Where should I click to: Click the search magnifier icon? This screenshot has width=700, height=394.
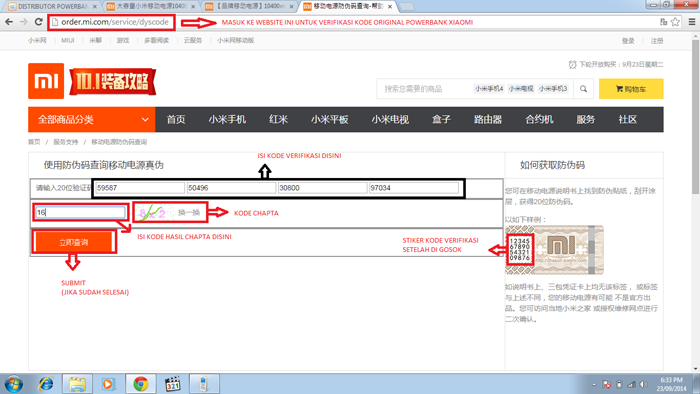click(x=583, y=89)
